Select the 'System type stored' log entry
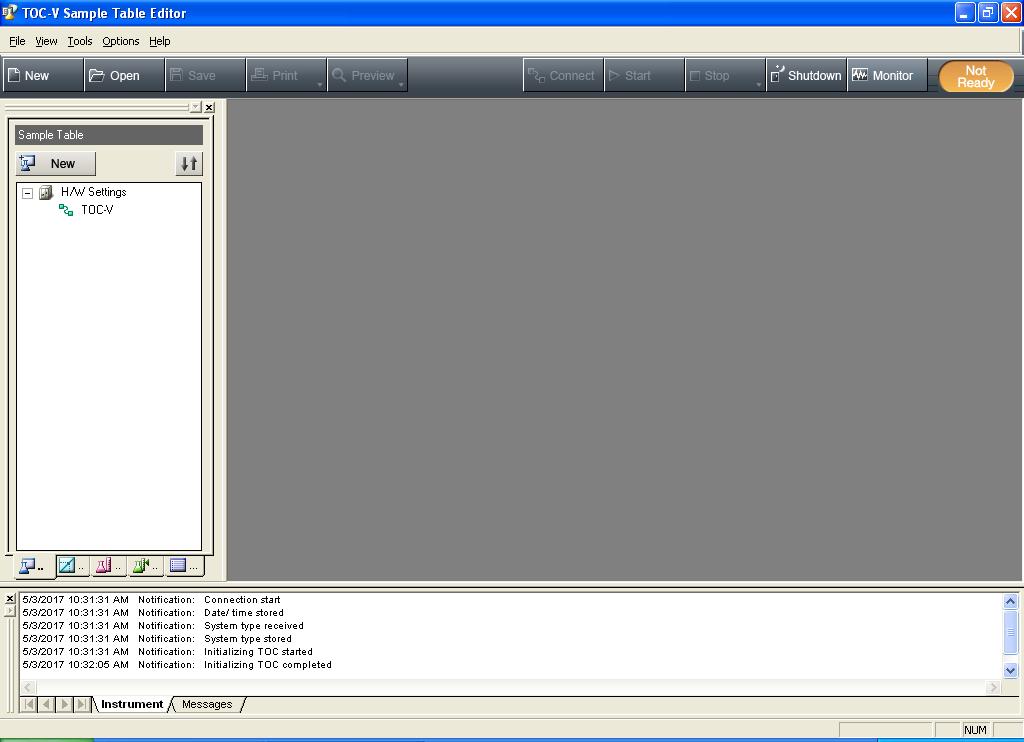Screen dimensions: 1024x742 coord(157,639)
